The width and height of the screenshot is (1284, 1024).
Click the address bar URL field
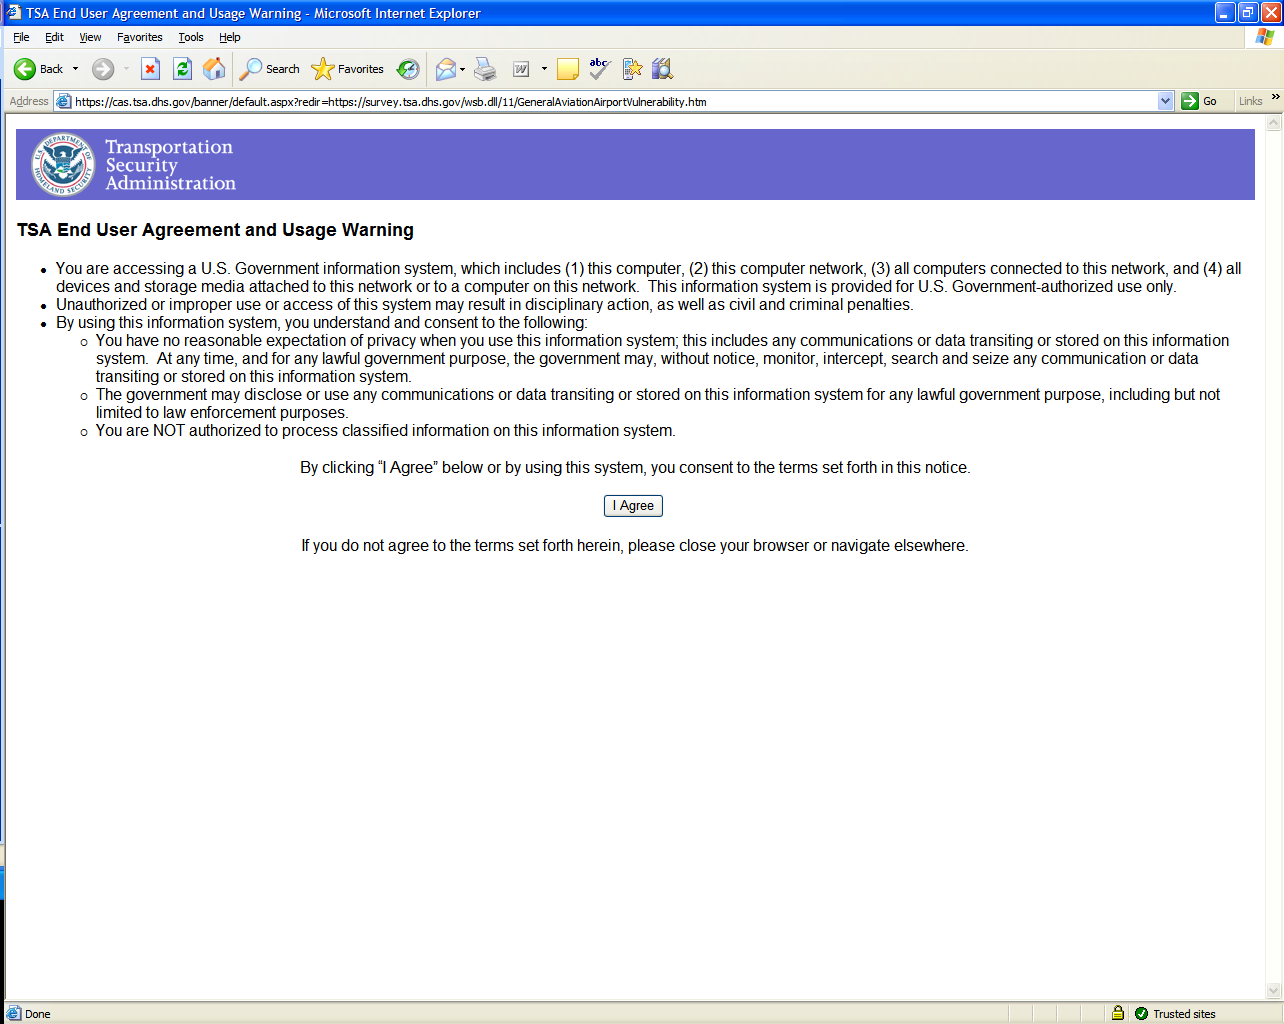click(x=614, y=101)
